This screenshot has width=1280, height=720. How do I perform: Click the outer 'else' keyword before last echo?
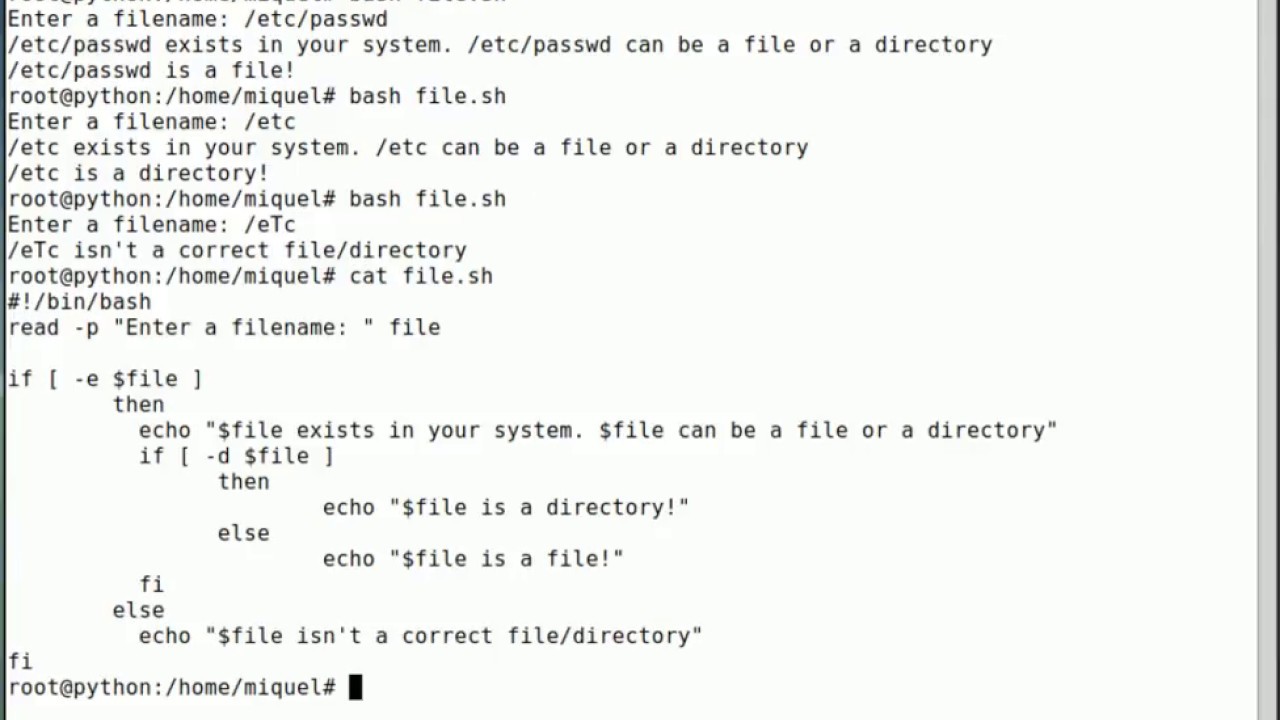point(138,610)
